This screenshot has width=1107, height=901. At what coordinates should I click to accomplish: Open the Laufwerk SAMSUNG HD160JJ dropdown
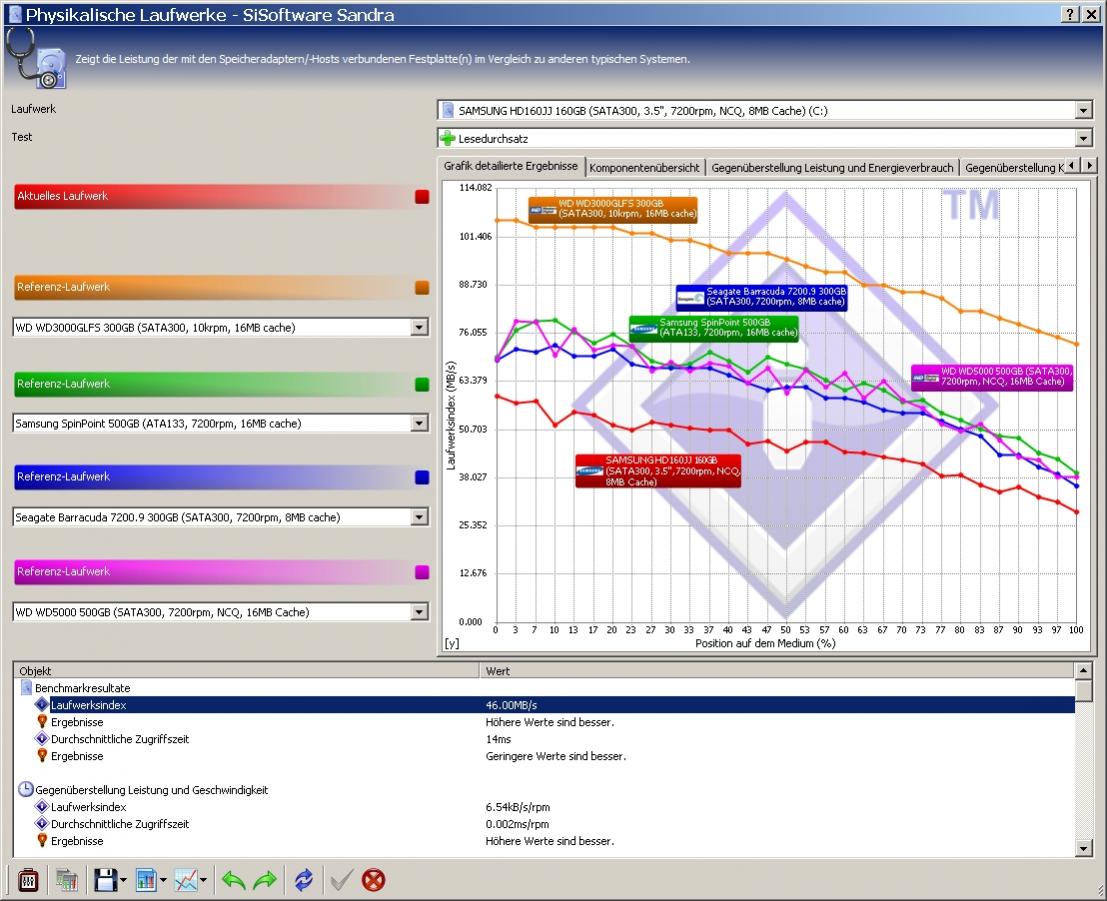point(1084,110)
